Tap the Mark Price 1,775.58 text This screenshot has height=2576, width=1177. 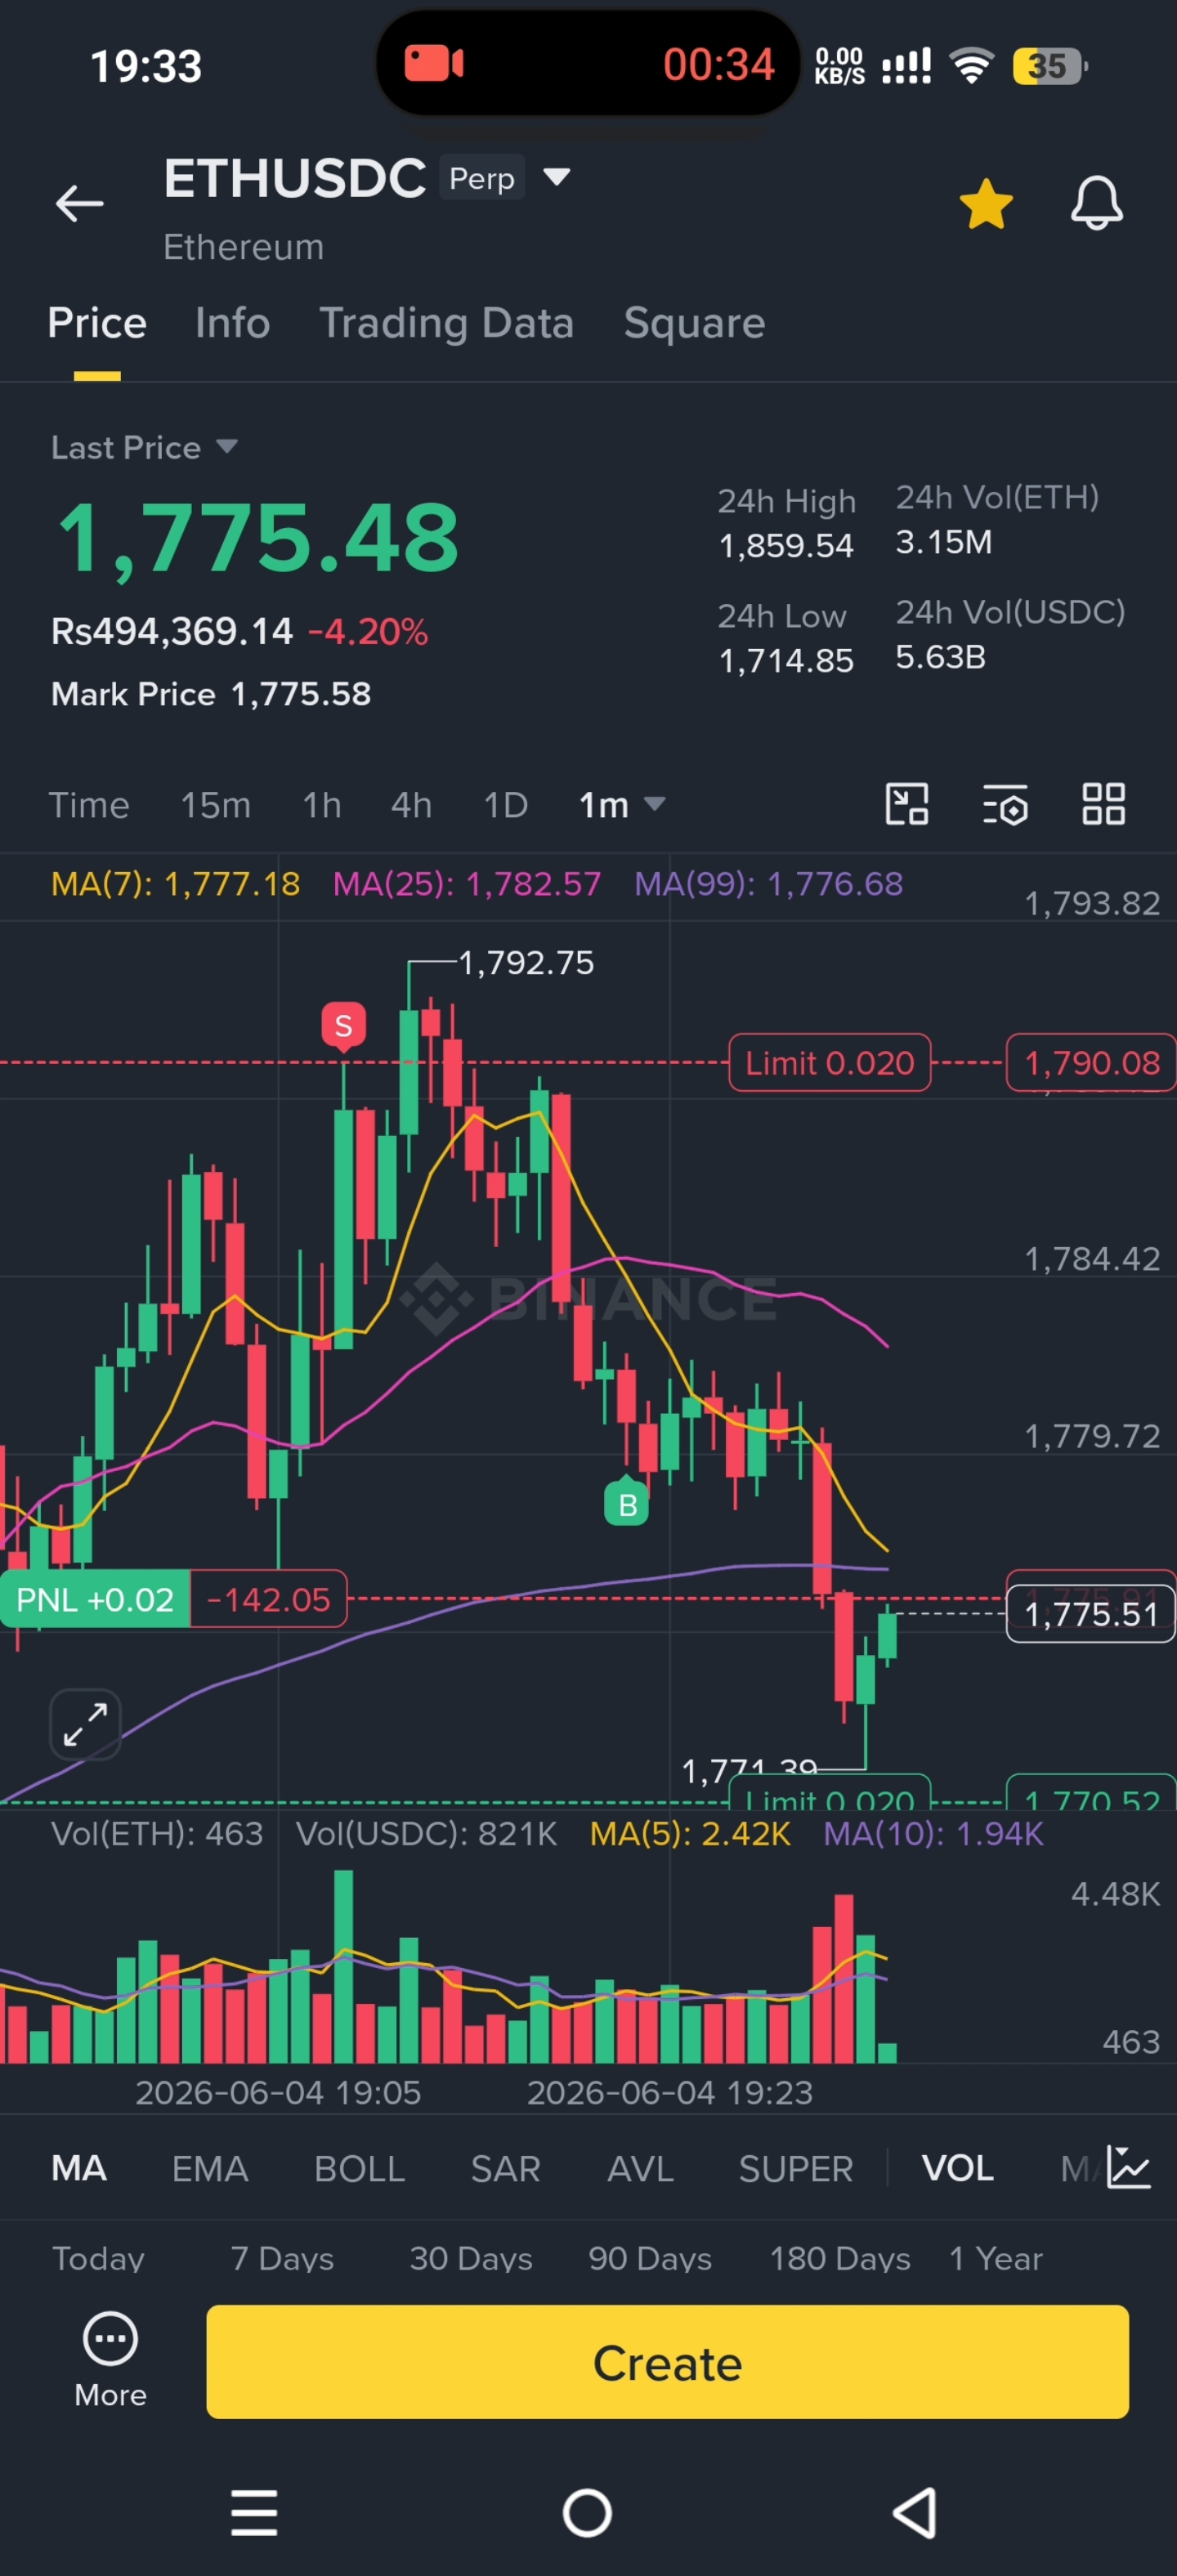(x=211, y=694)
